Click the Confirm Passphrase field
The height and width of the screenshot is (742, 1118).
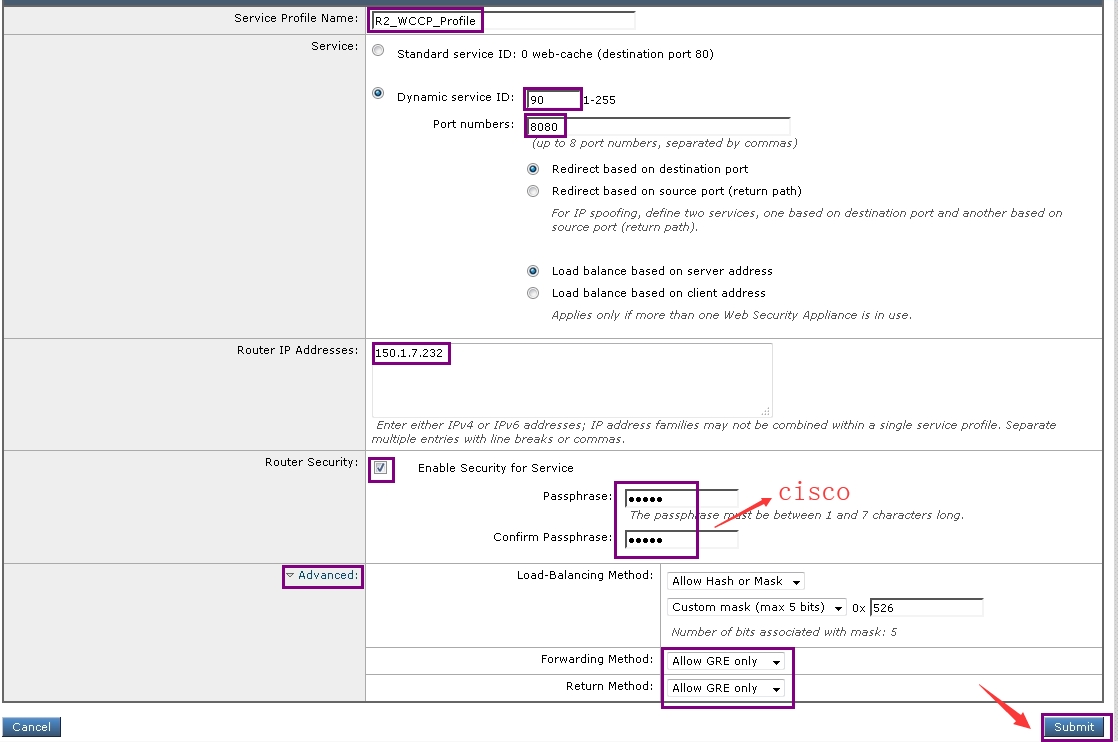(681, 540)
